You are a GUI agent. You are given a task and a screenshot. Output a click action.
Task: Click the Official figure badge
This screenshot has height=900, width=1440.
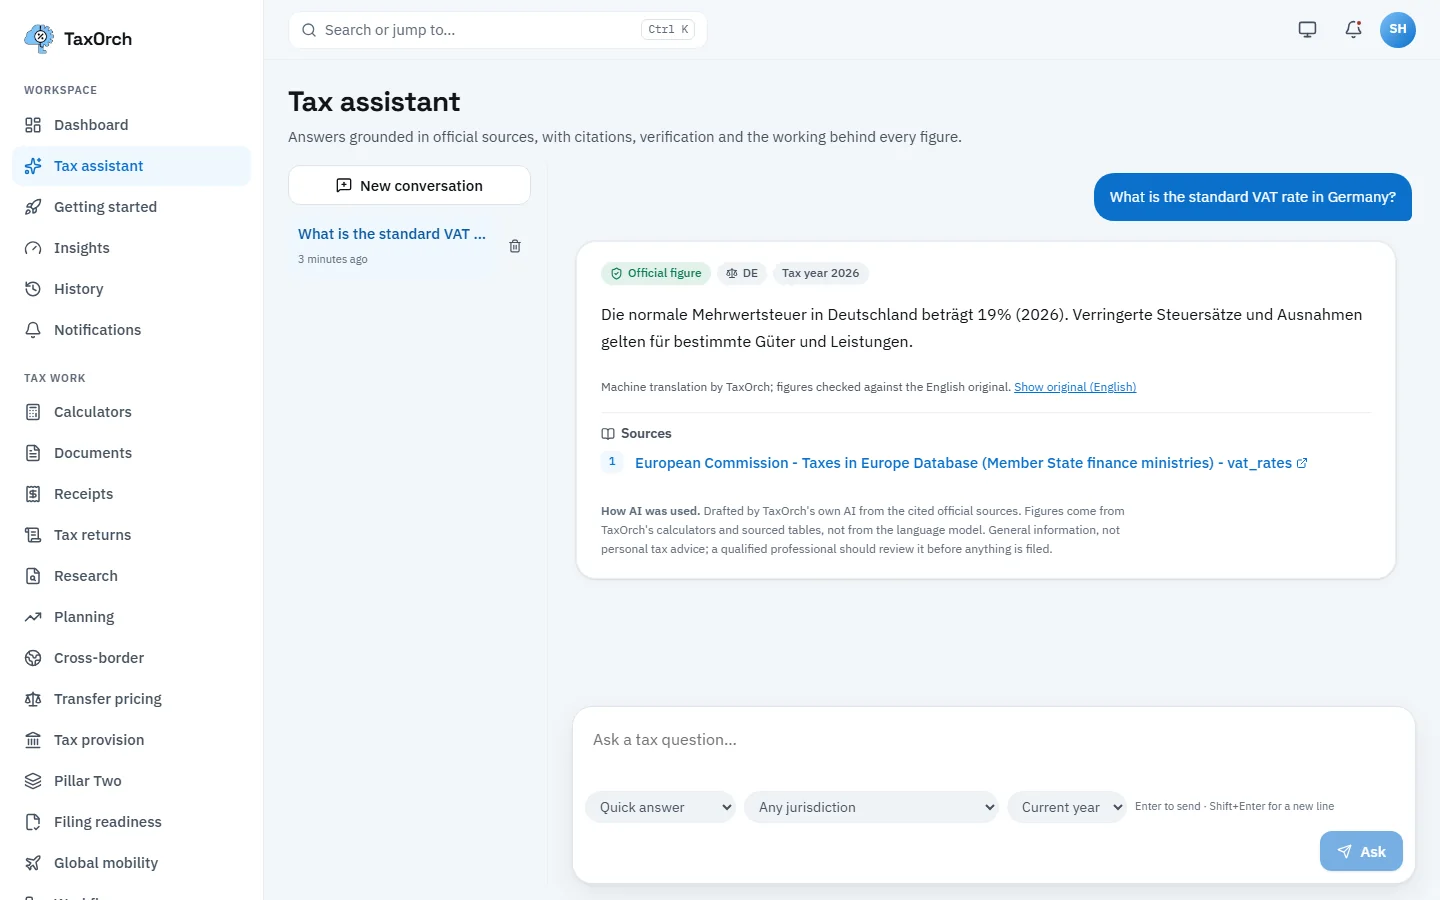coord(656,273)
